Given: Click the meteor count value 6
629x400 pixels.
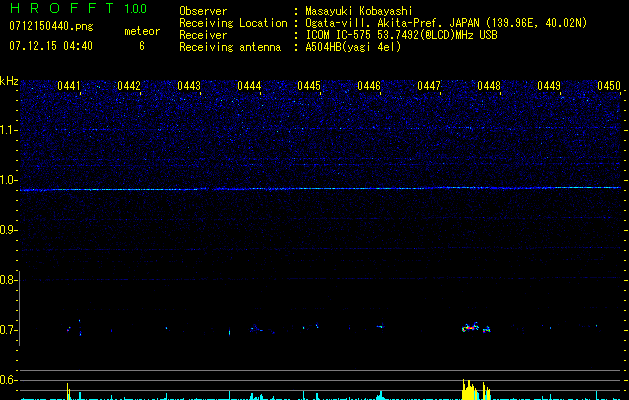Looking at the screenshot, I should (x=141, y=46).
